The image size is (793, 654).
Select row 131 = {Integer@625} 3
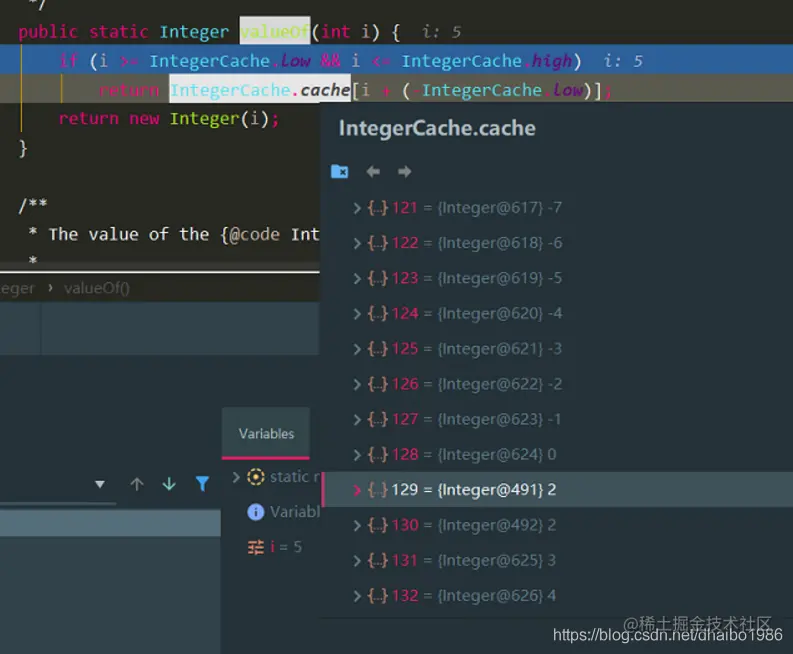pos(556,560)
